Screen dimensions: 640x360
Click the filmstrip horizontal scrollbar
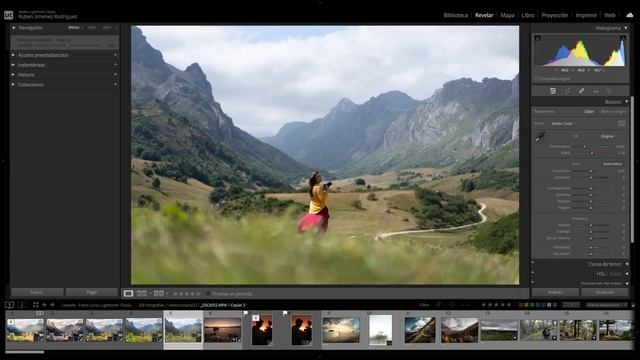tap(24, 352)
